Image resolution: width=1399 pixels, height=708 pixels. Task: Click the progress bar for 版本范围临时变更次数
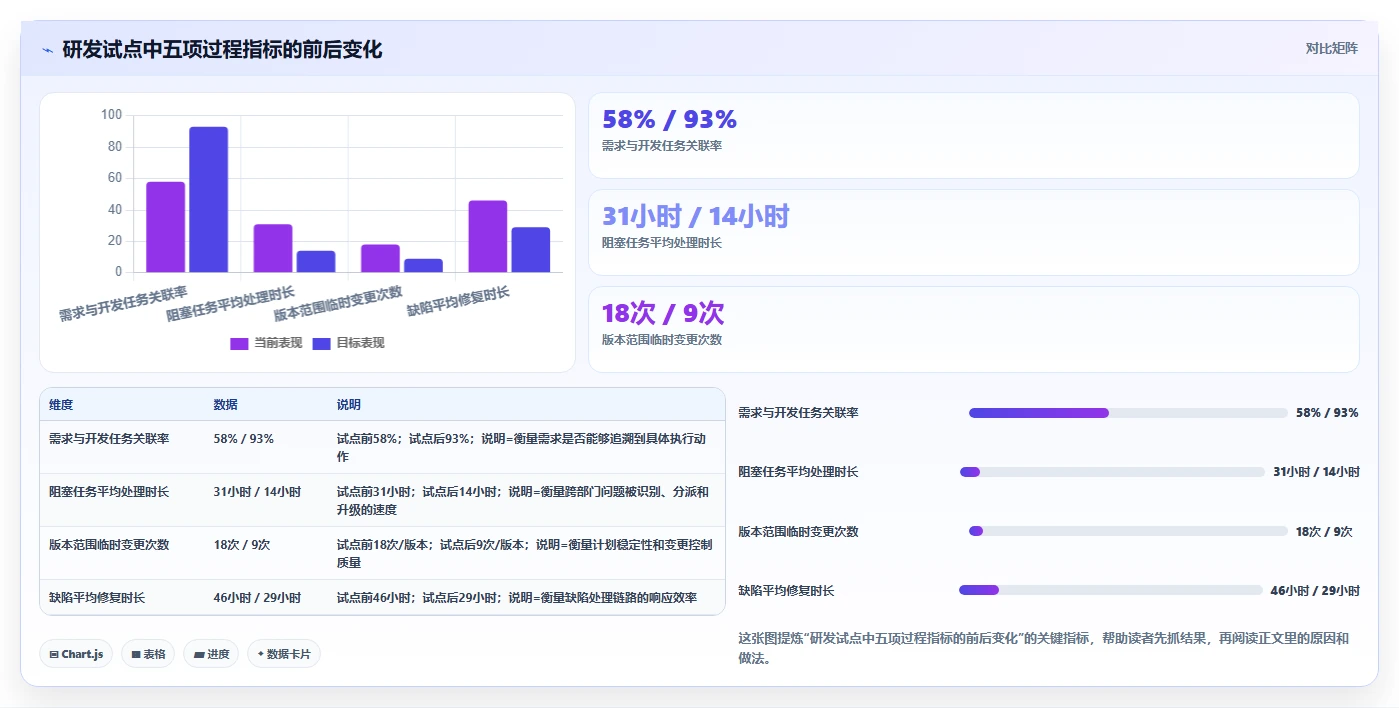[1128, 531]
